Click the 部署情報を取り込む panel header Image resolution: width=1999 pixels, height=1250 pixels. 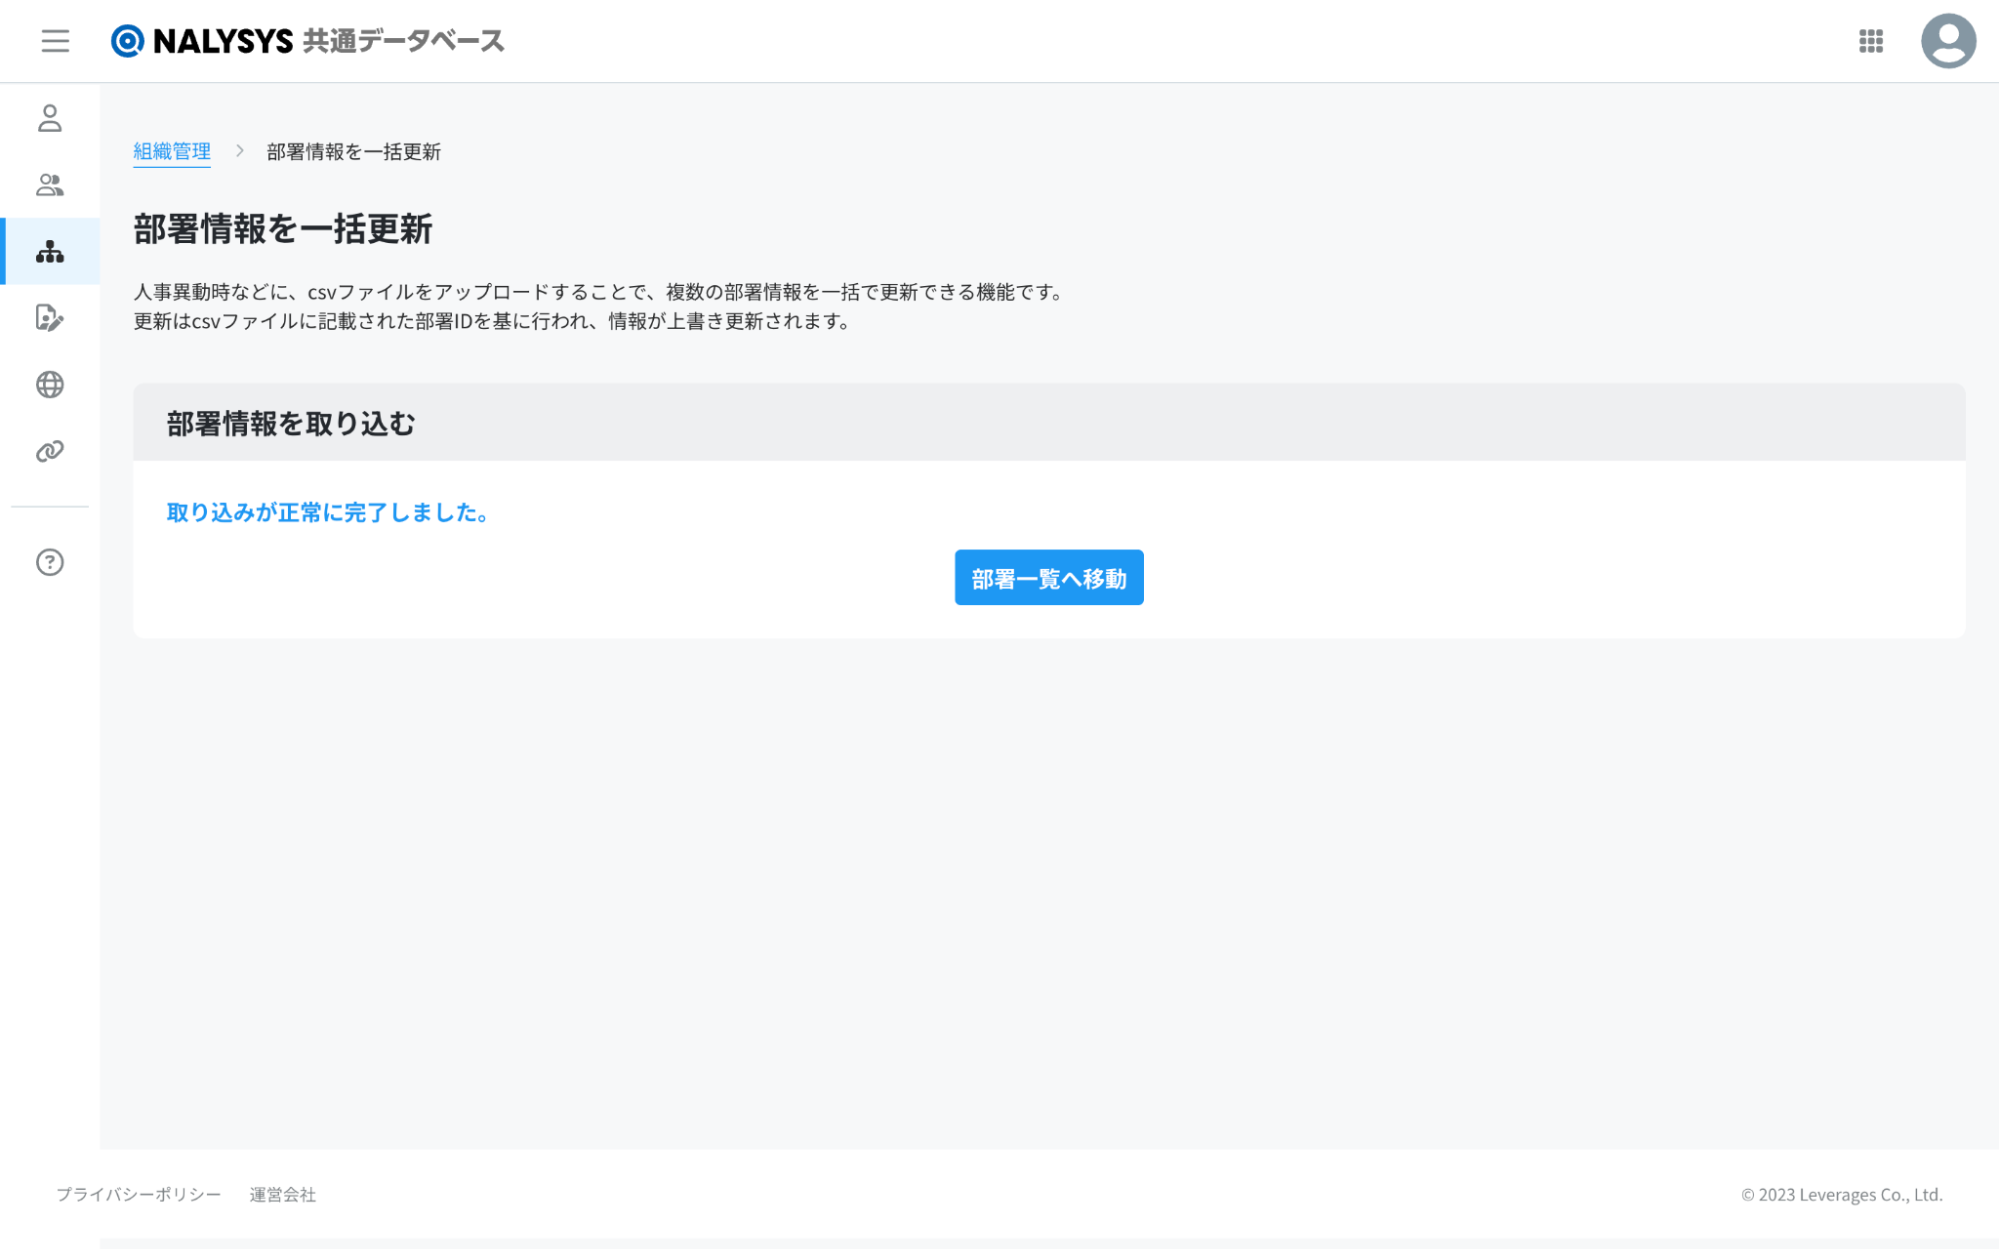(x=290, y=424)
